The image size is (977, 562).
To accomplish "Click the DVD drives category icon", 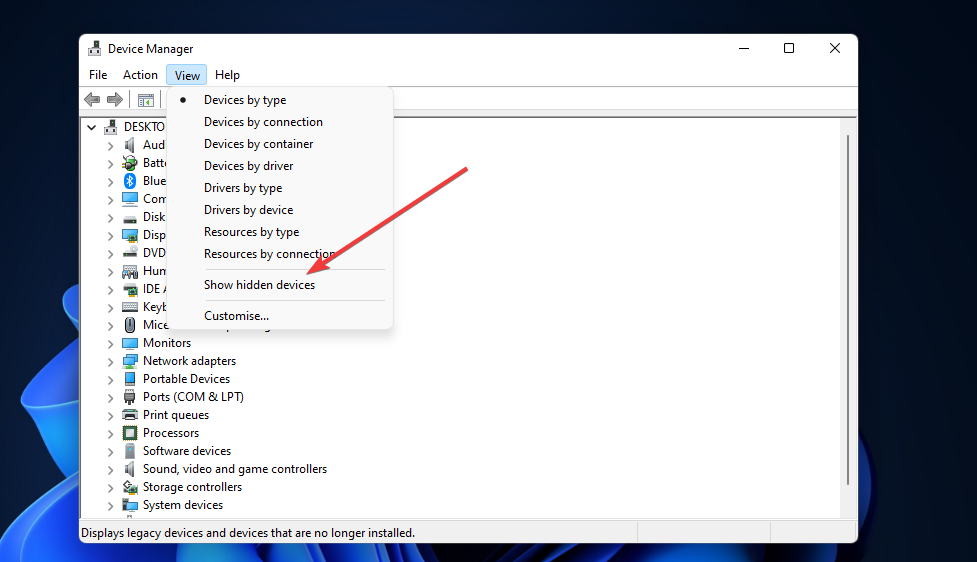I will pyautogui.click(x=130, y=253).
